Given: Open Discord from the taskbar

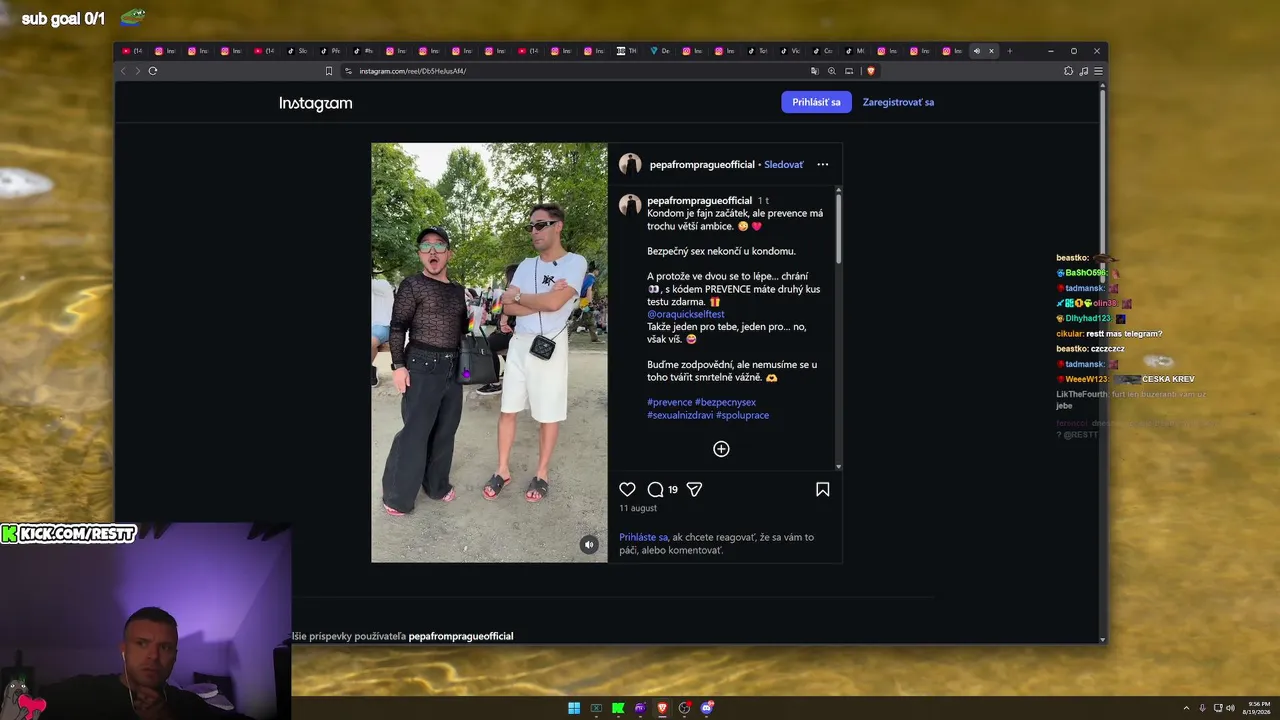Looking at the screenshot, I should [706, 708].
